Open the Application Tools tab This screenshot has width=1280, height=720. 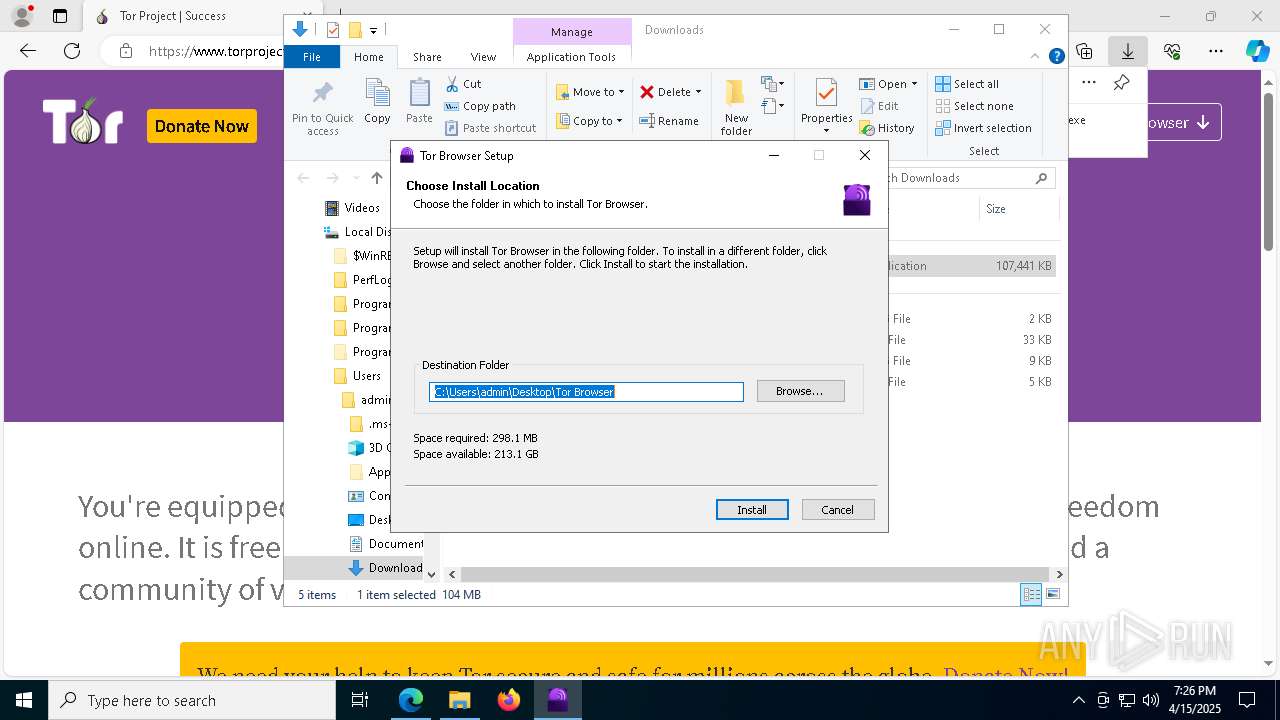click(x=571, y=57)
